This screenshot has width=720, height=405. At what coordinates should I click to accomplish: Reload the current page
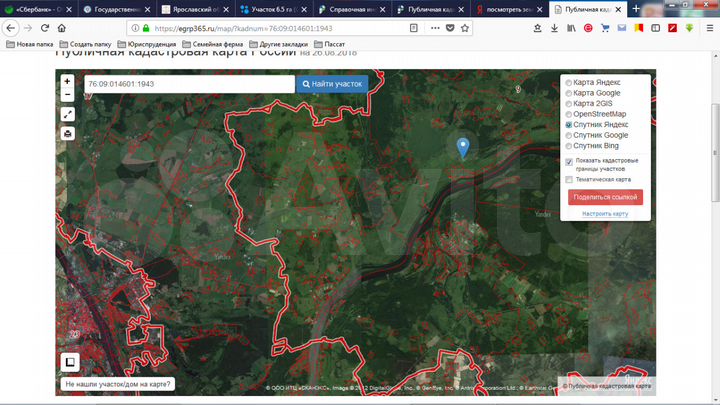point(45,28)
